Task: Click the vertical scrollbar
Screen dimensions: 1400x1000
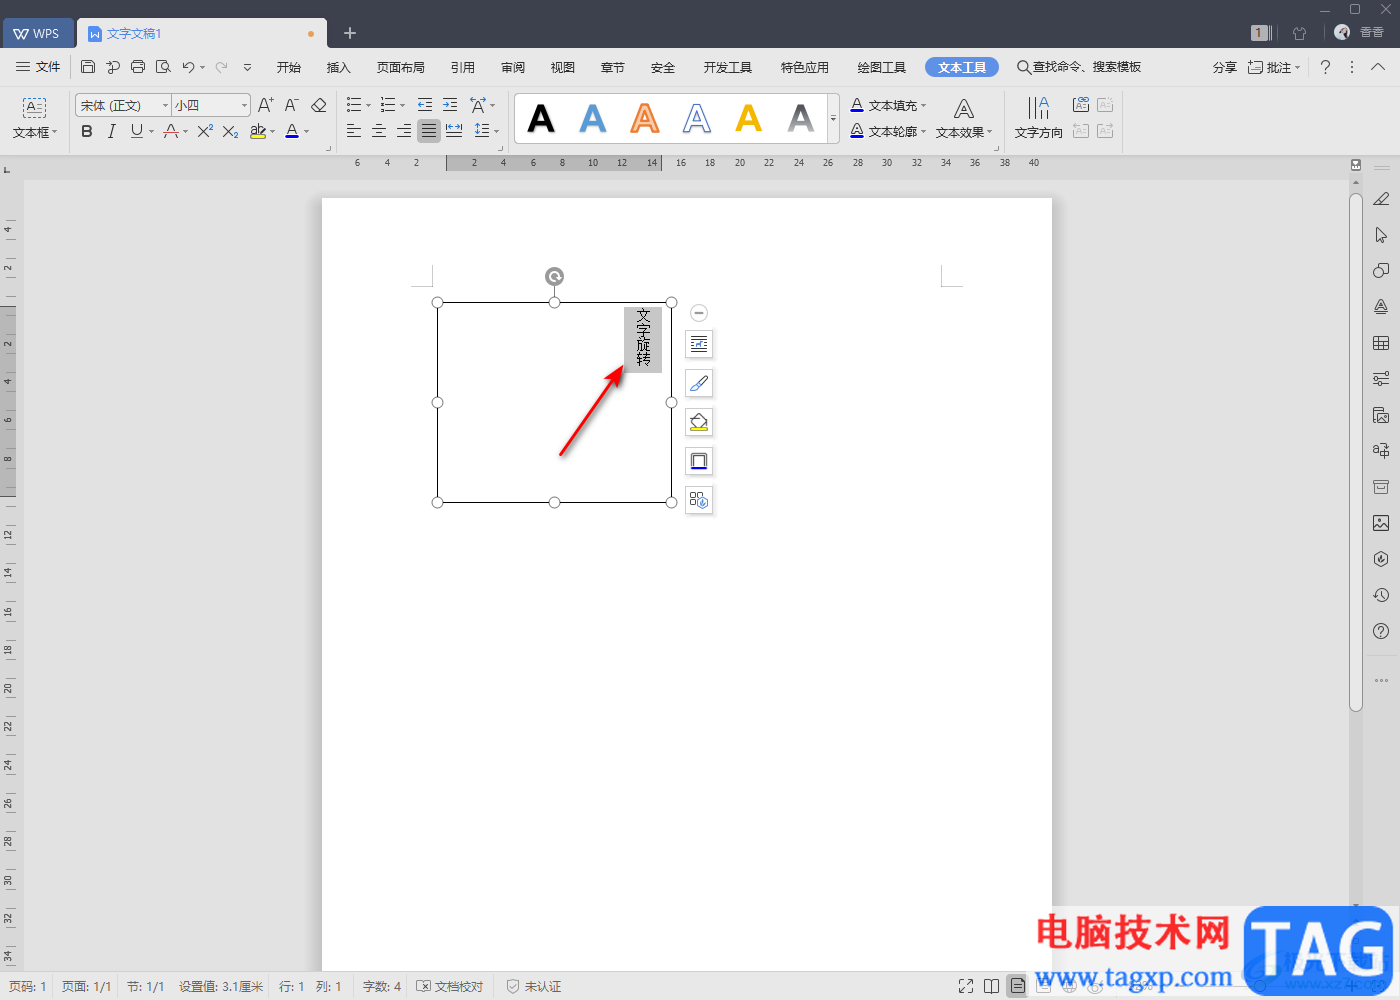Action: click(1356, 452)
